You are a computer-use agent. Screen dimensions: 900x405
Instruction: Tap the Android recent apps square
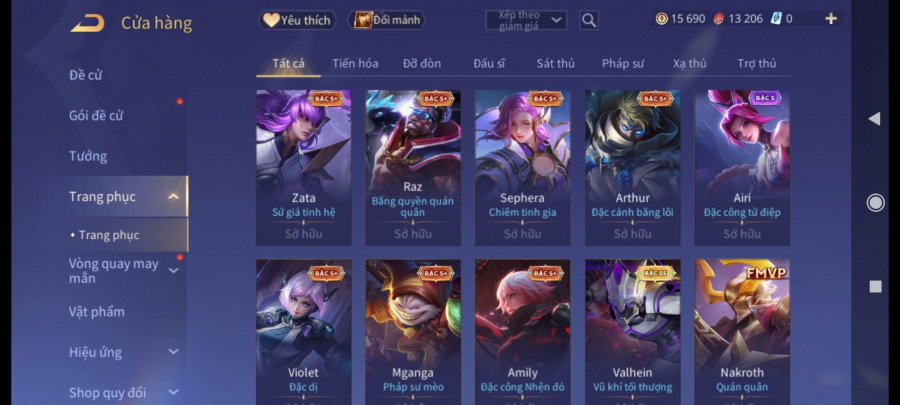875,286
